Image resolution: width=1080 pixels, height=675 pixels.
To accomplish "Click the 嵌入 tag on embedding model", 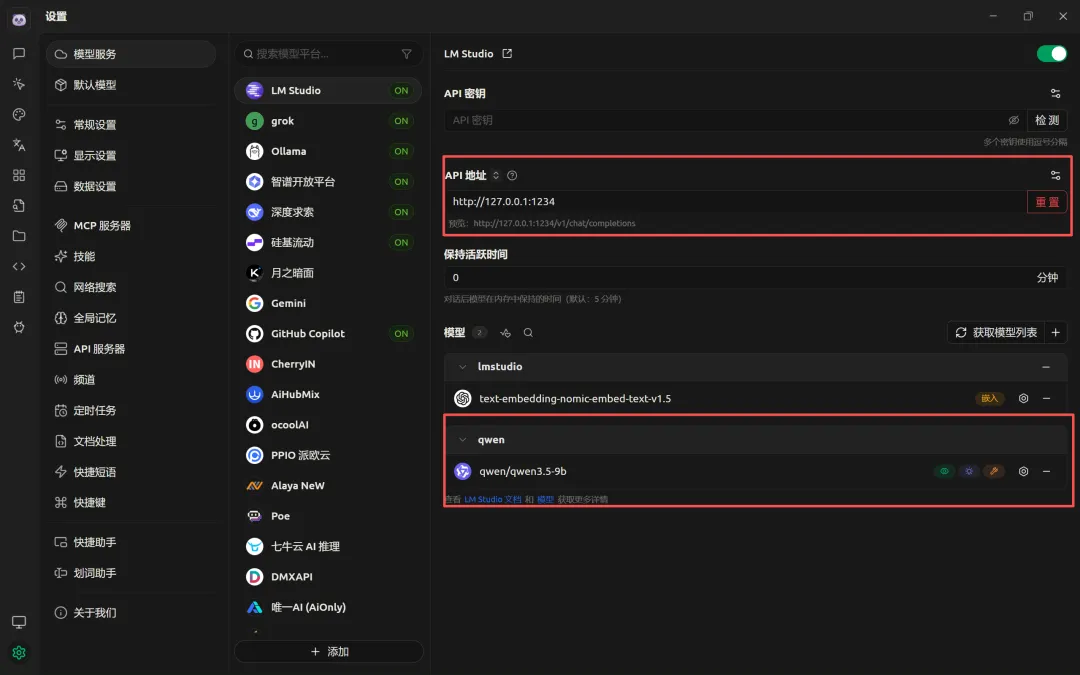I will click(x=990, y=398).
